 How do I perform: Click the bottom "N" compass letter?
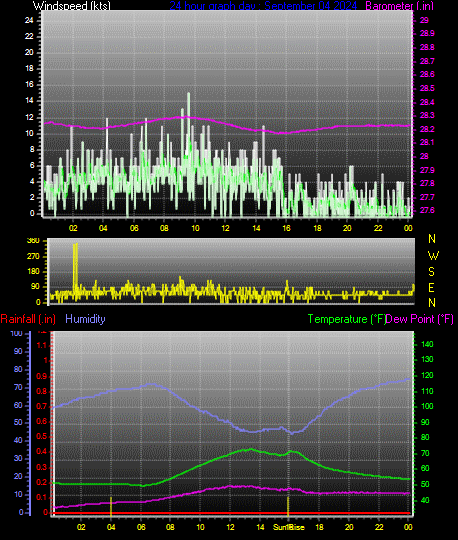pos(432,303)
